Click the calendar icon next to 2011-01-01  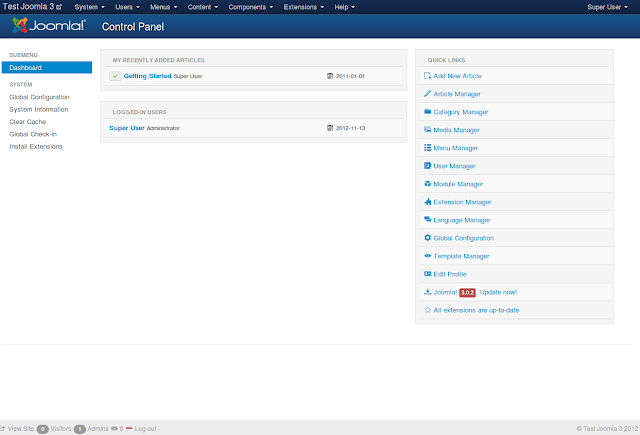click(x=330, y=76)
